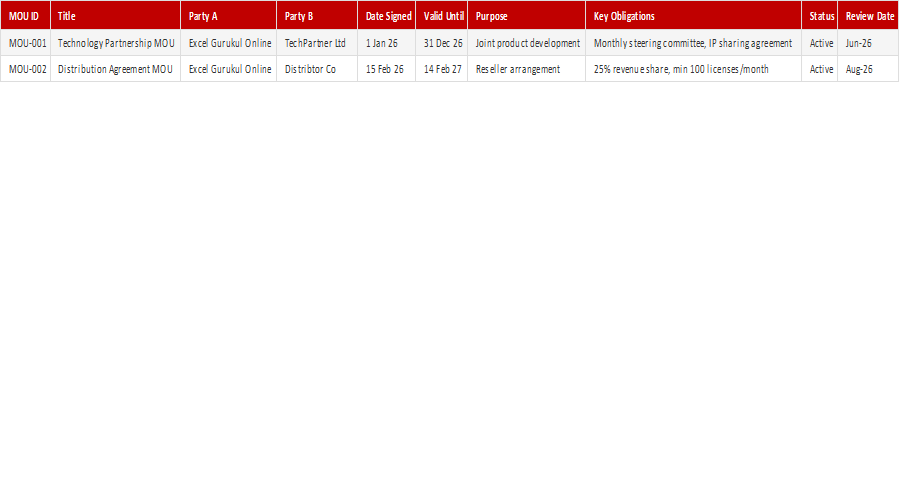Select the Distribtor Co cell
Image resolution: width=900 pixels, height=500 pixels.
[x=317, y=69]
